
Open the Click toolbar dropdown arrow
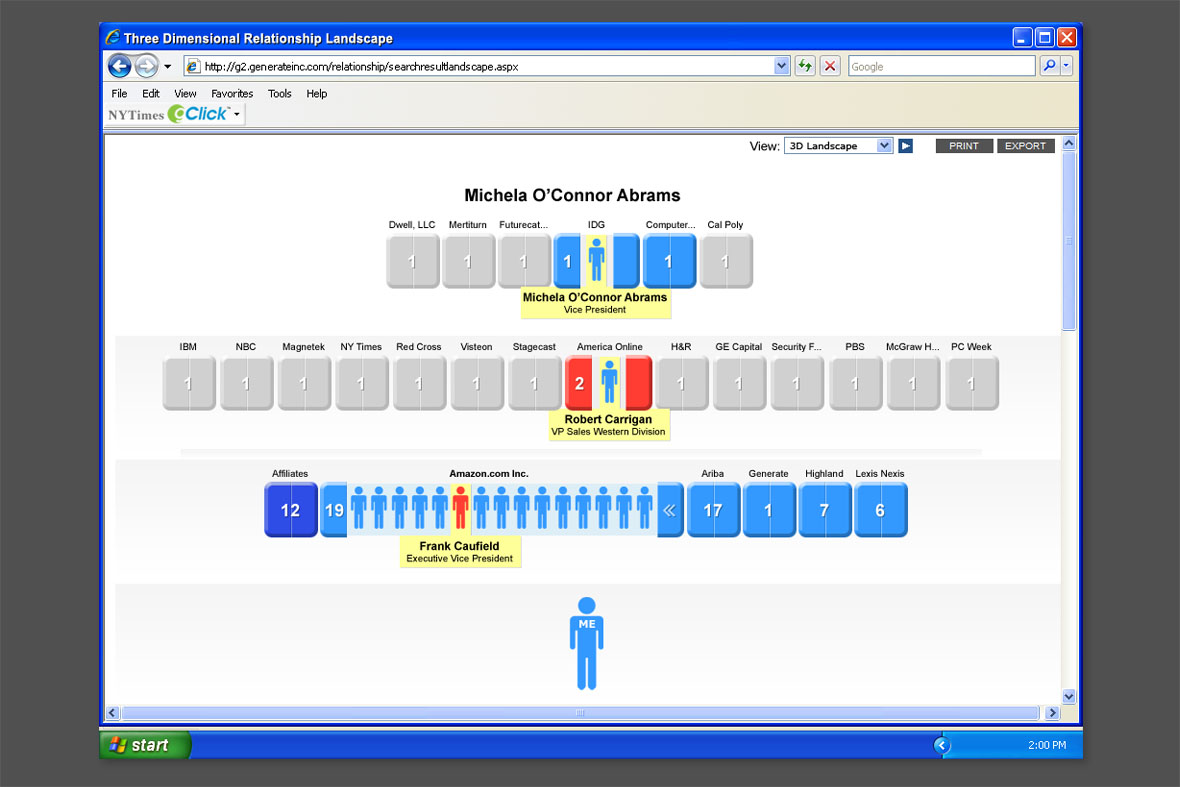pos(237,114)
